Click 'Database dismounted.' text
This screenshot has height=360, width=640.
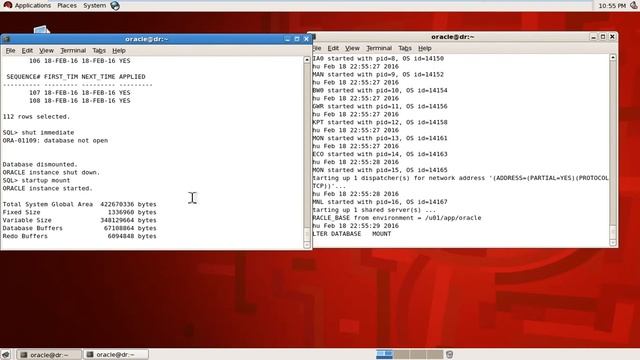point(40,164)
